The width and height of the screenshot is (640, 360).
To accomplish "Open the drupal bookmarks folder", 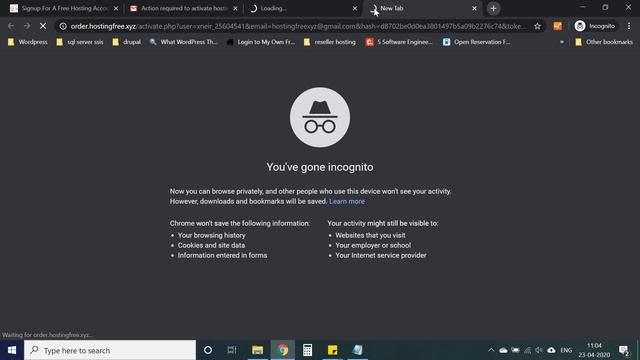I will (x=126, y=42).
